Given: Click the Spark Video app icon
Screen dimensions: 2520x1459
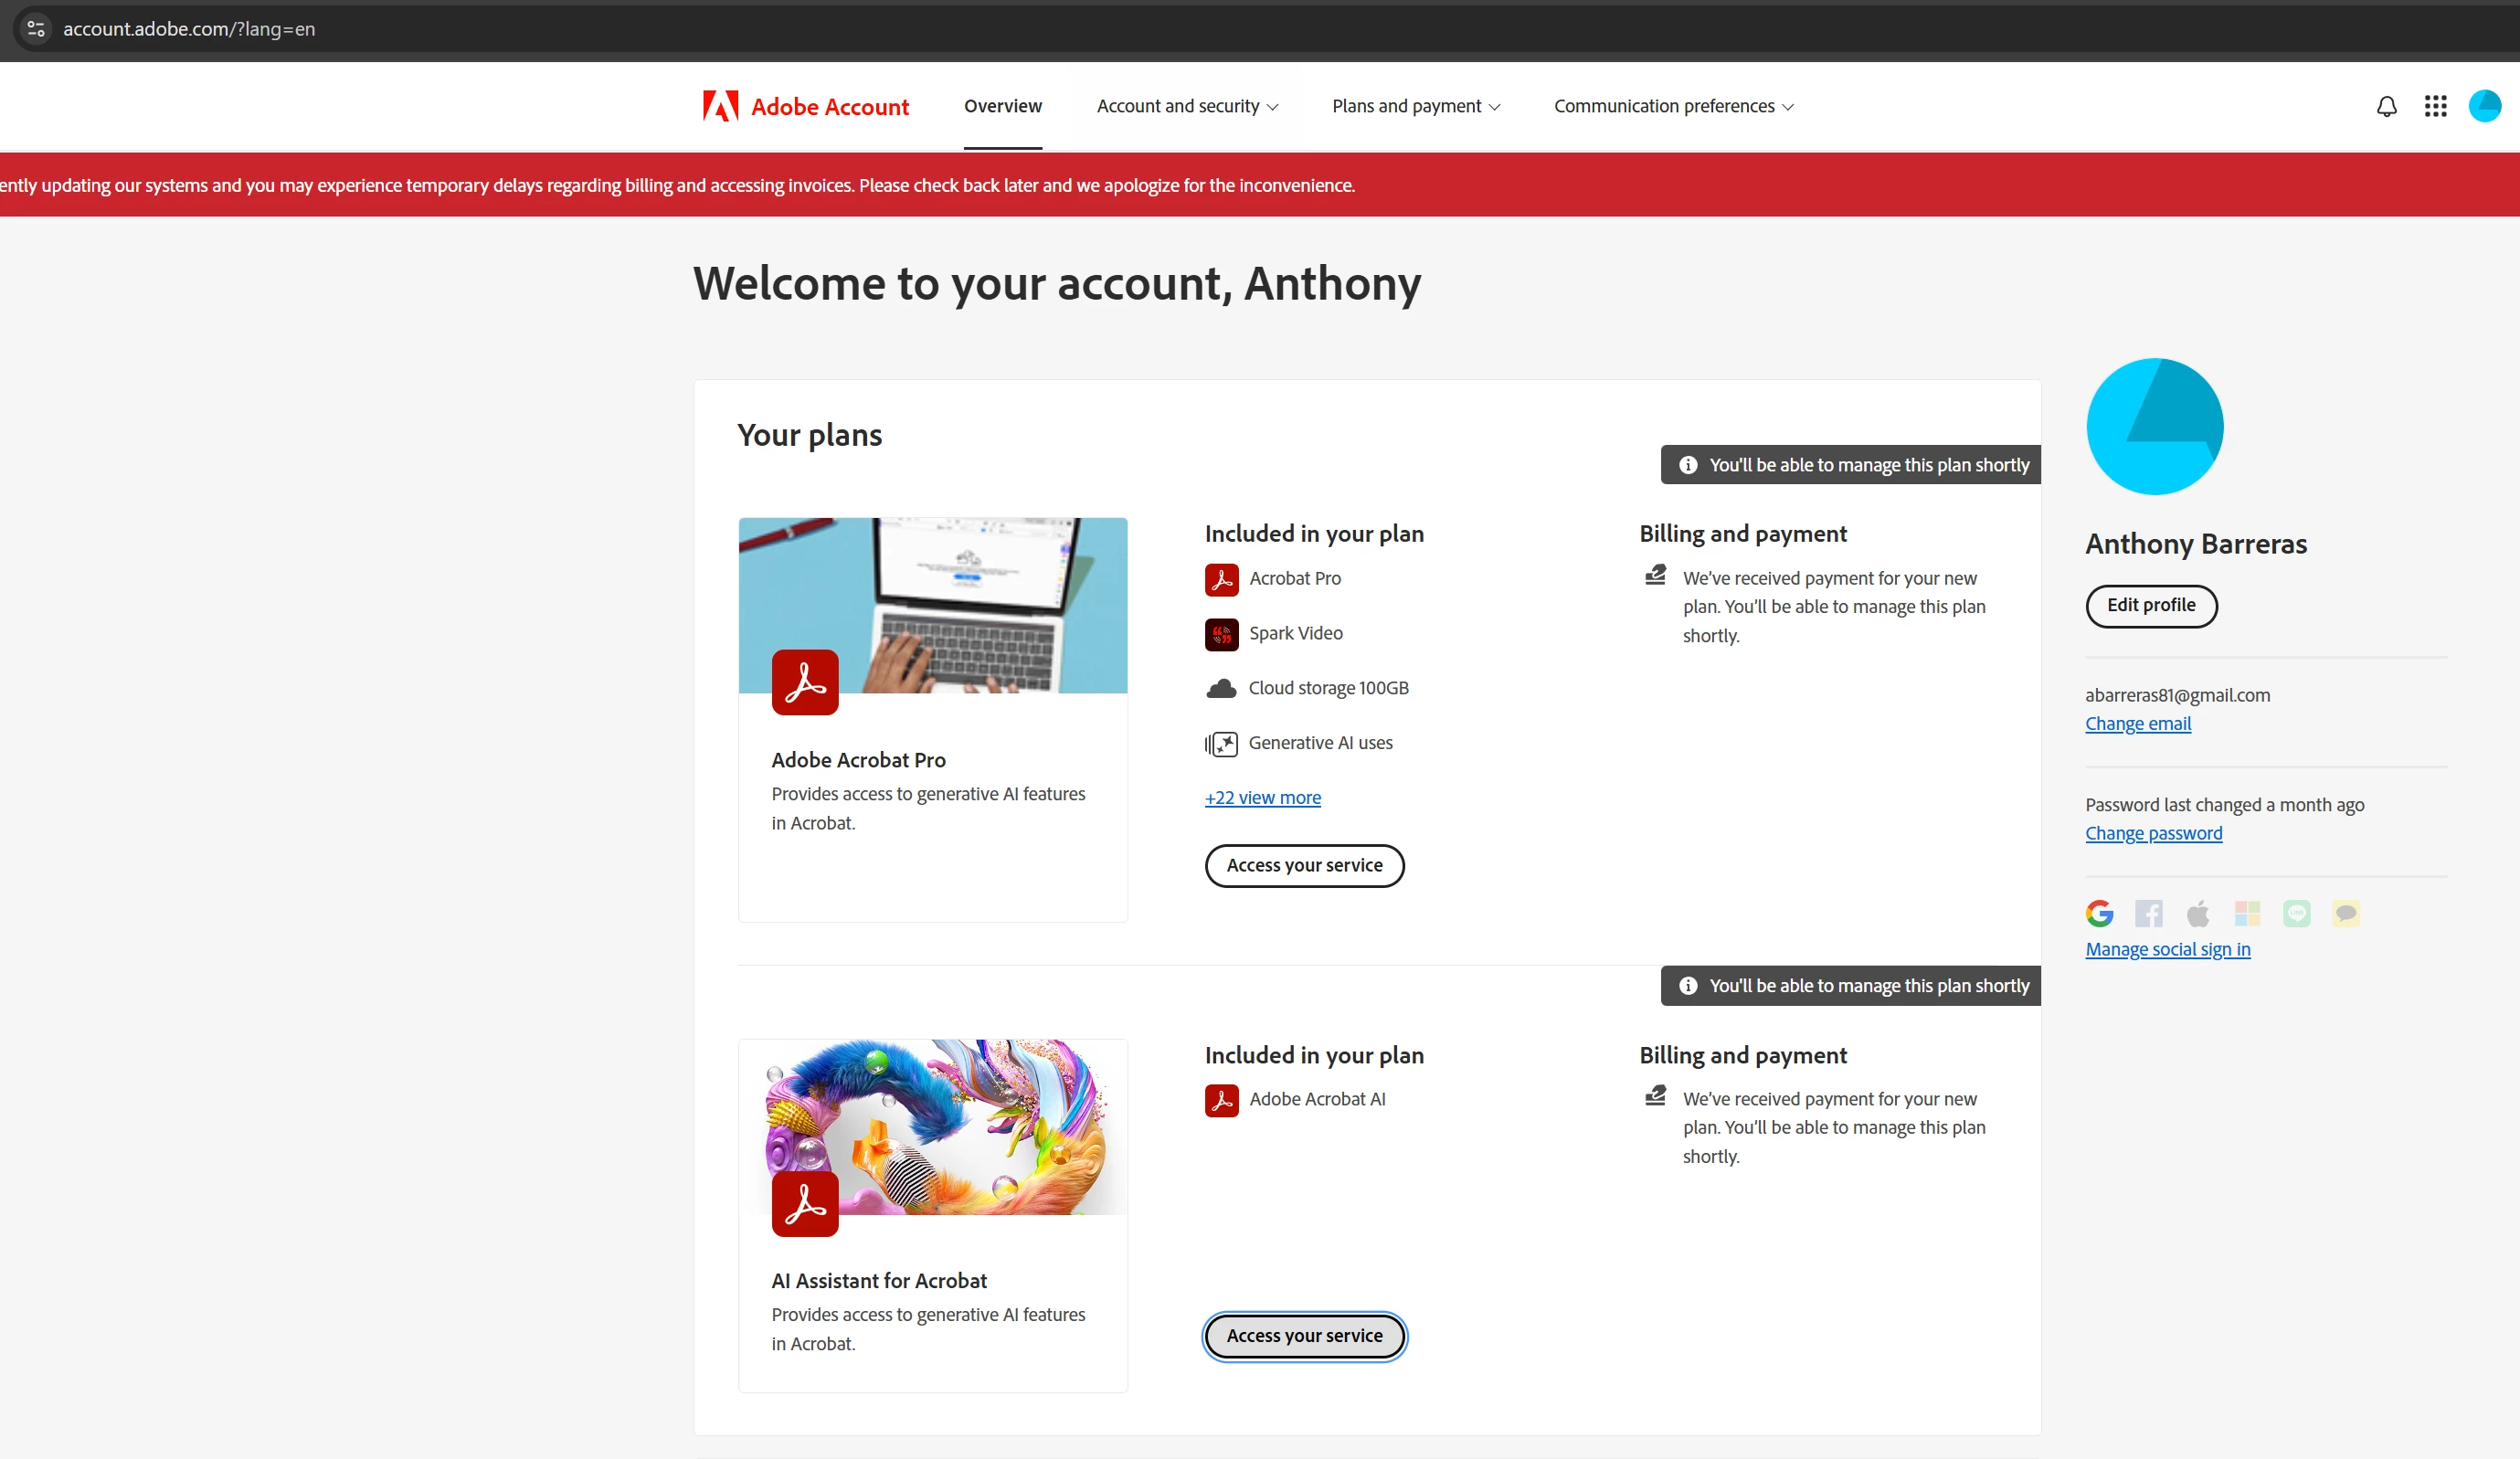Looking at the screenshot, I should point(1221,634).
